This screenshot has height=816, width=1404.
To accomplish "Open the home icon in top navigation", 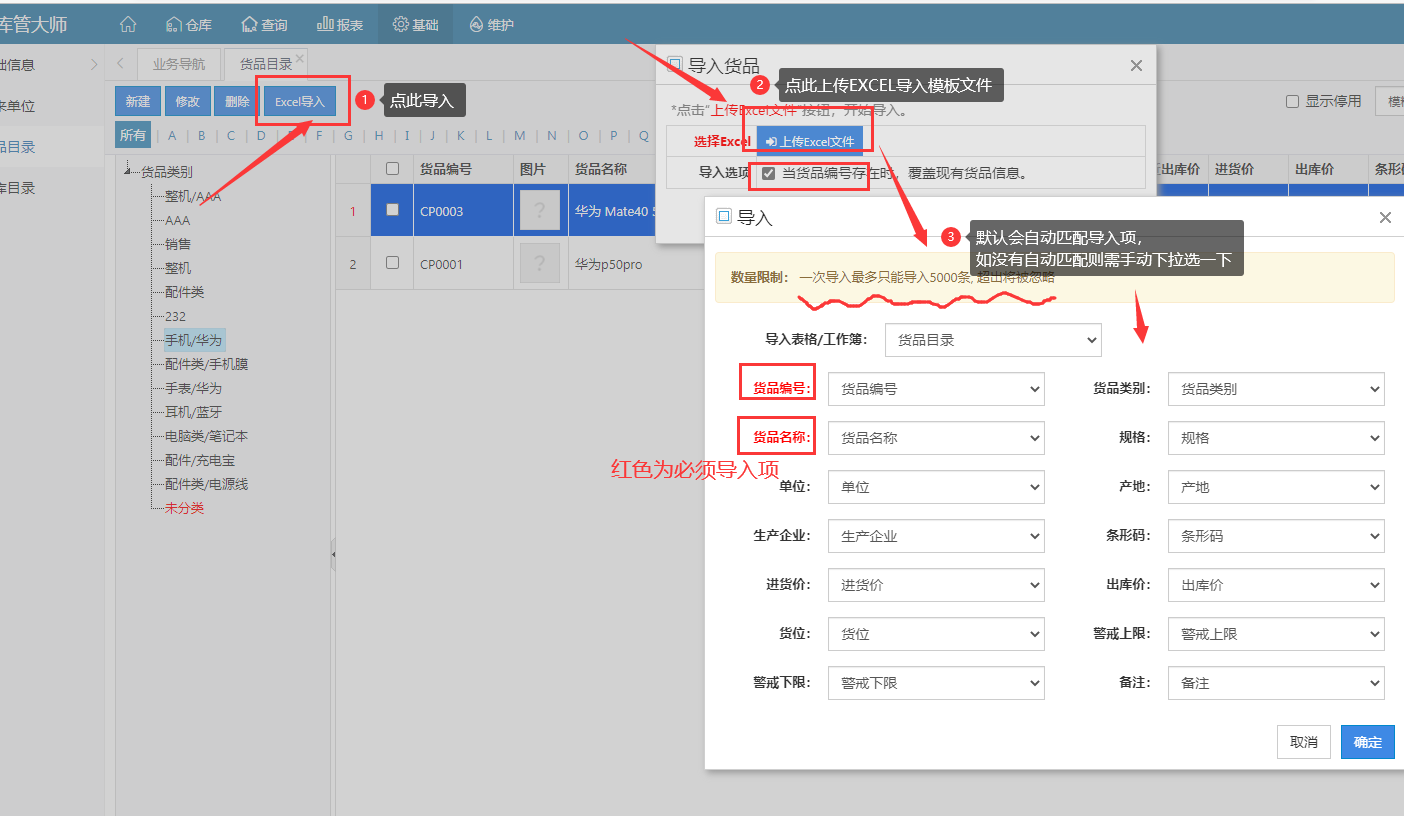I will tap(128, 24).
